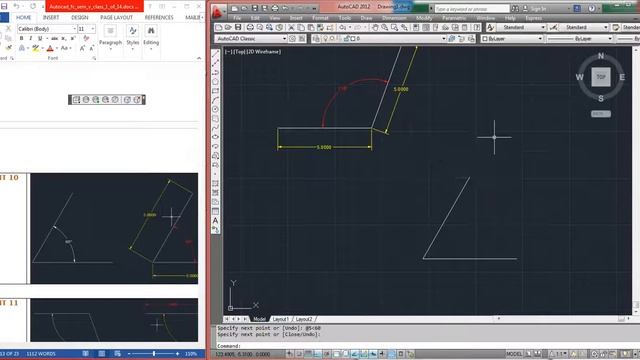Select the Polyline draw tool
The width and height of the screenshot is (640, 360).
[215, 73]
